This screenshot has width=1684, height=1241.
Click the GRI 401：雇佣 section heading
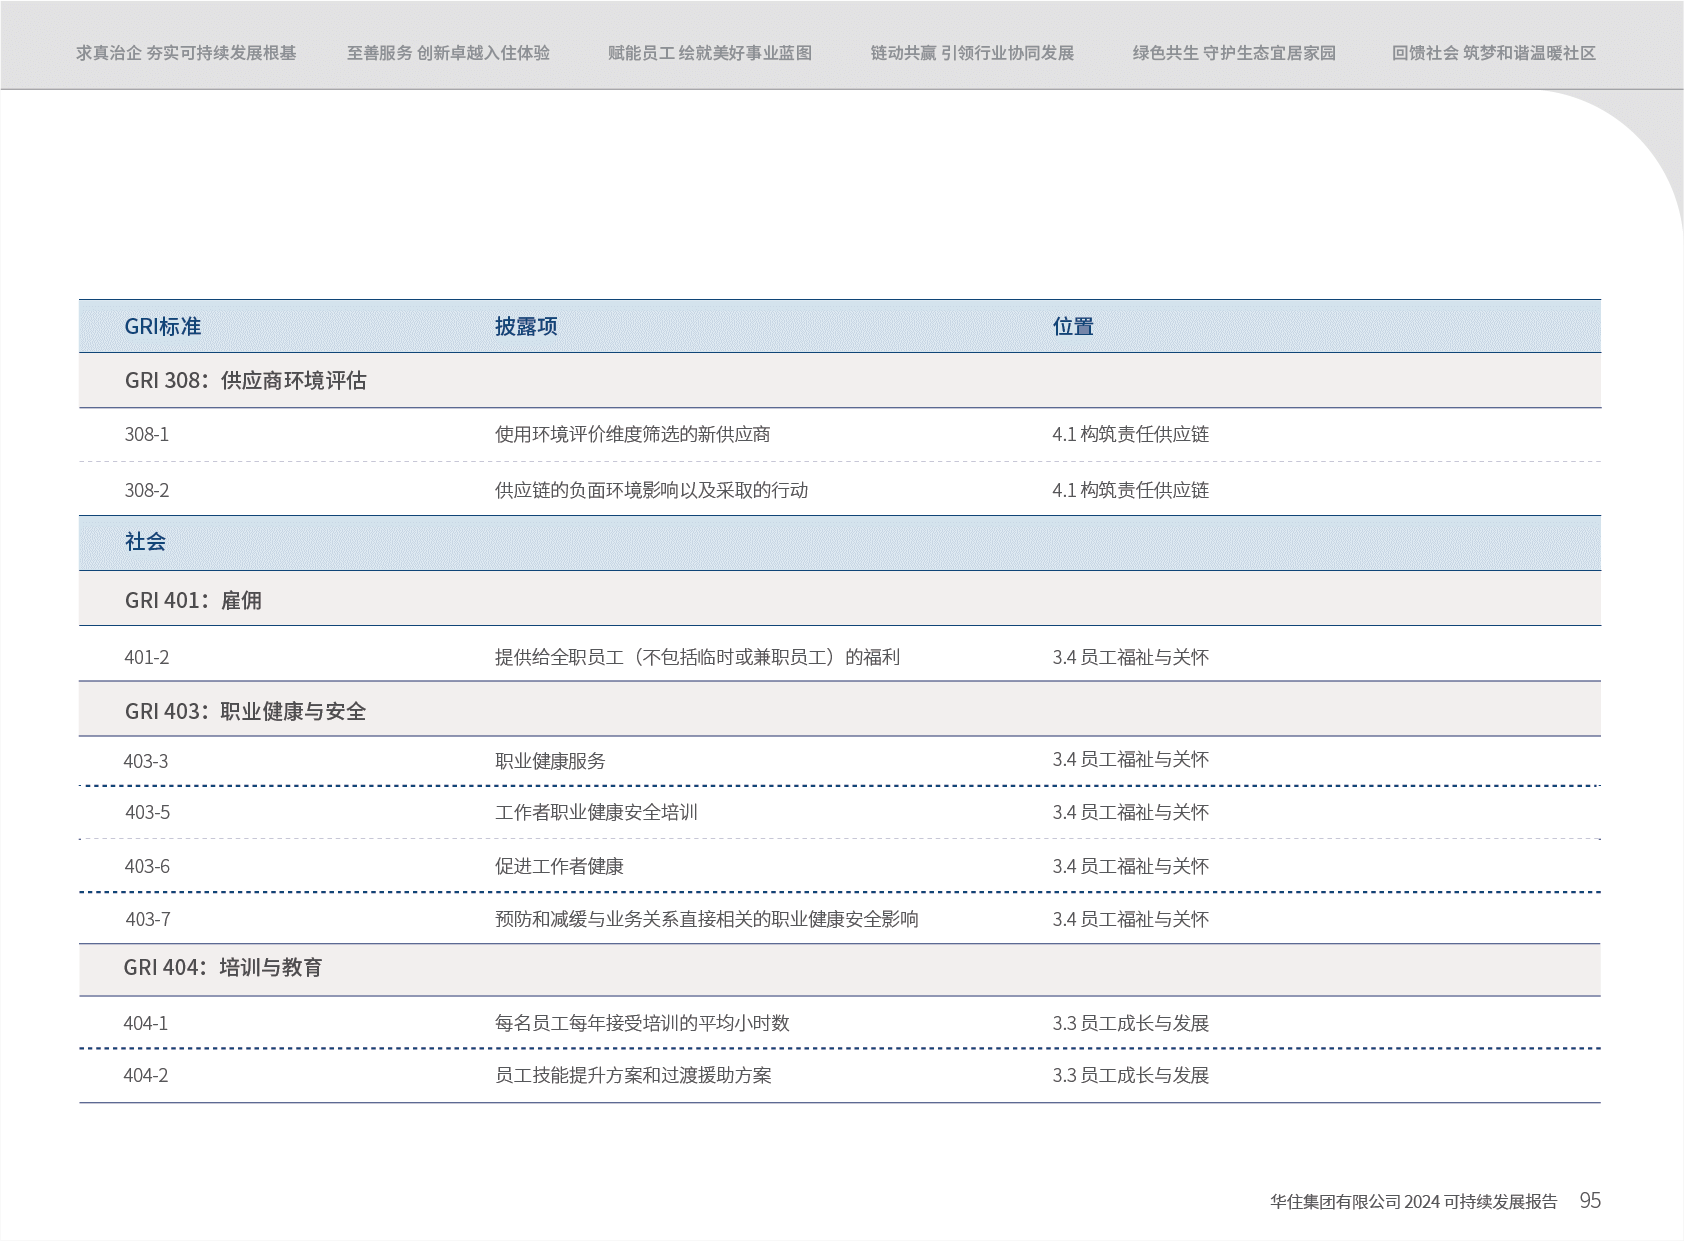pos(193,600)
